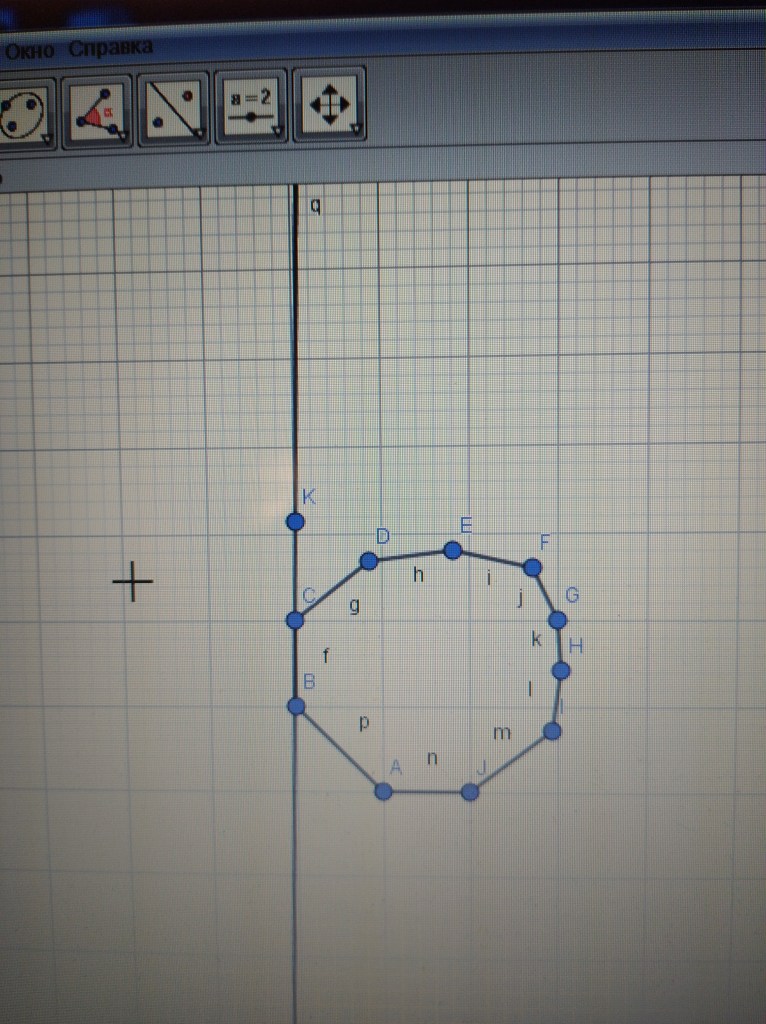Click point A at the polygon bottom

tap(383, 791)
